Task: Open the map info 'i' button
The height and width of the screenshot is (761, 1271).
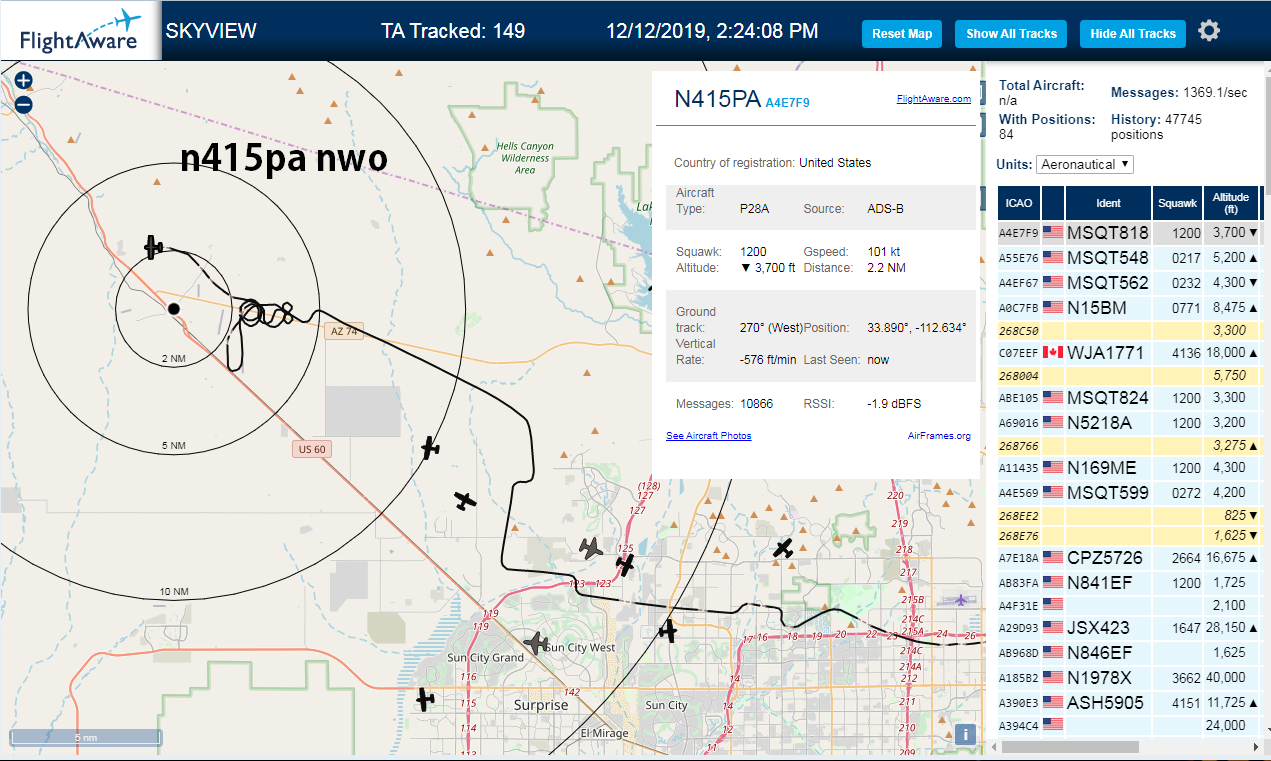Action: [x=965, y=734]
